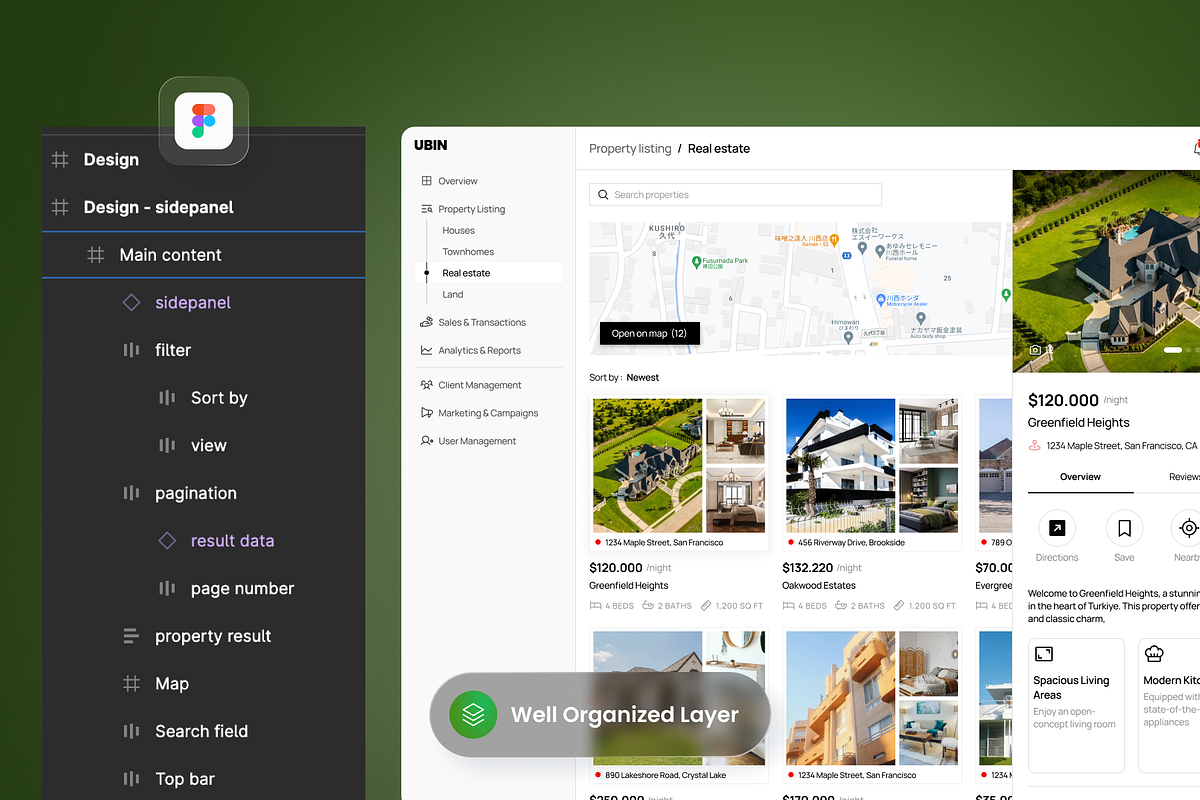Click the Sort by layer icon

coord(167,398)
